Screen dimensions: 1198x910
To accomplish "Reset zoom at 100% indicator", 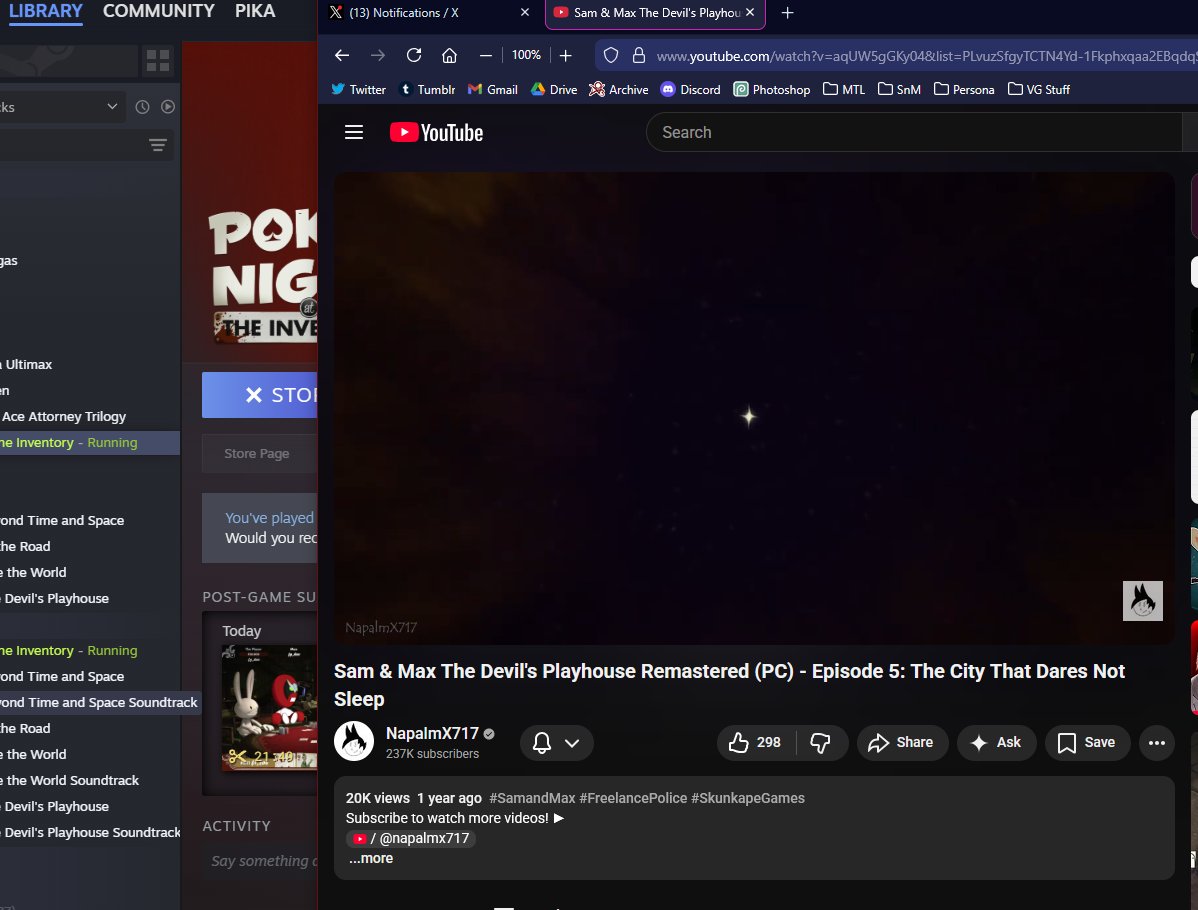I will (526, 55).
